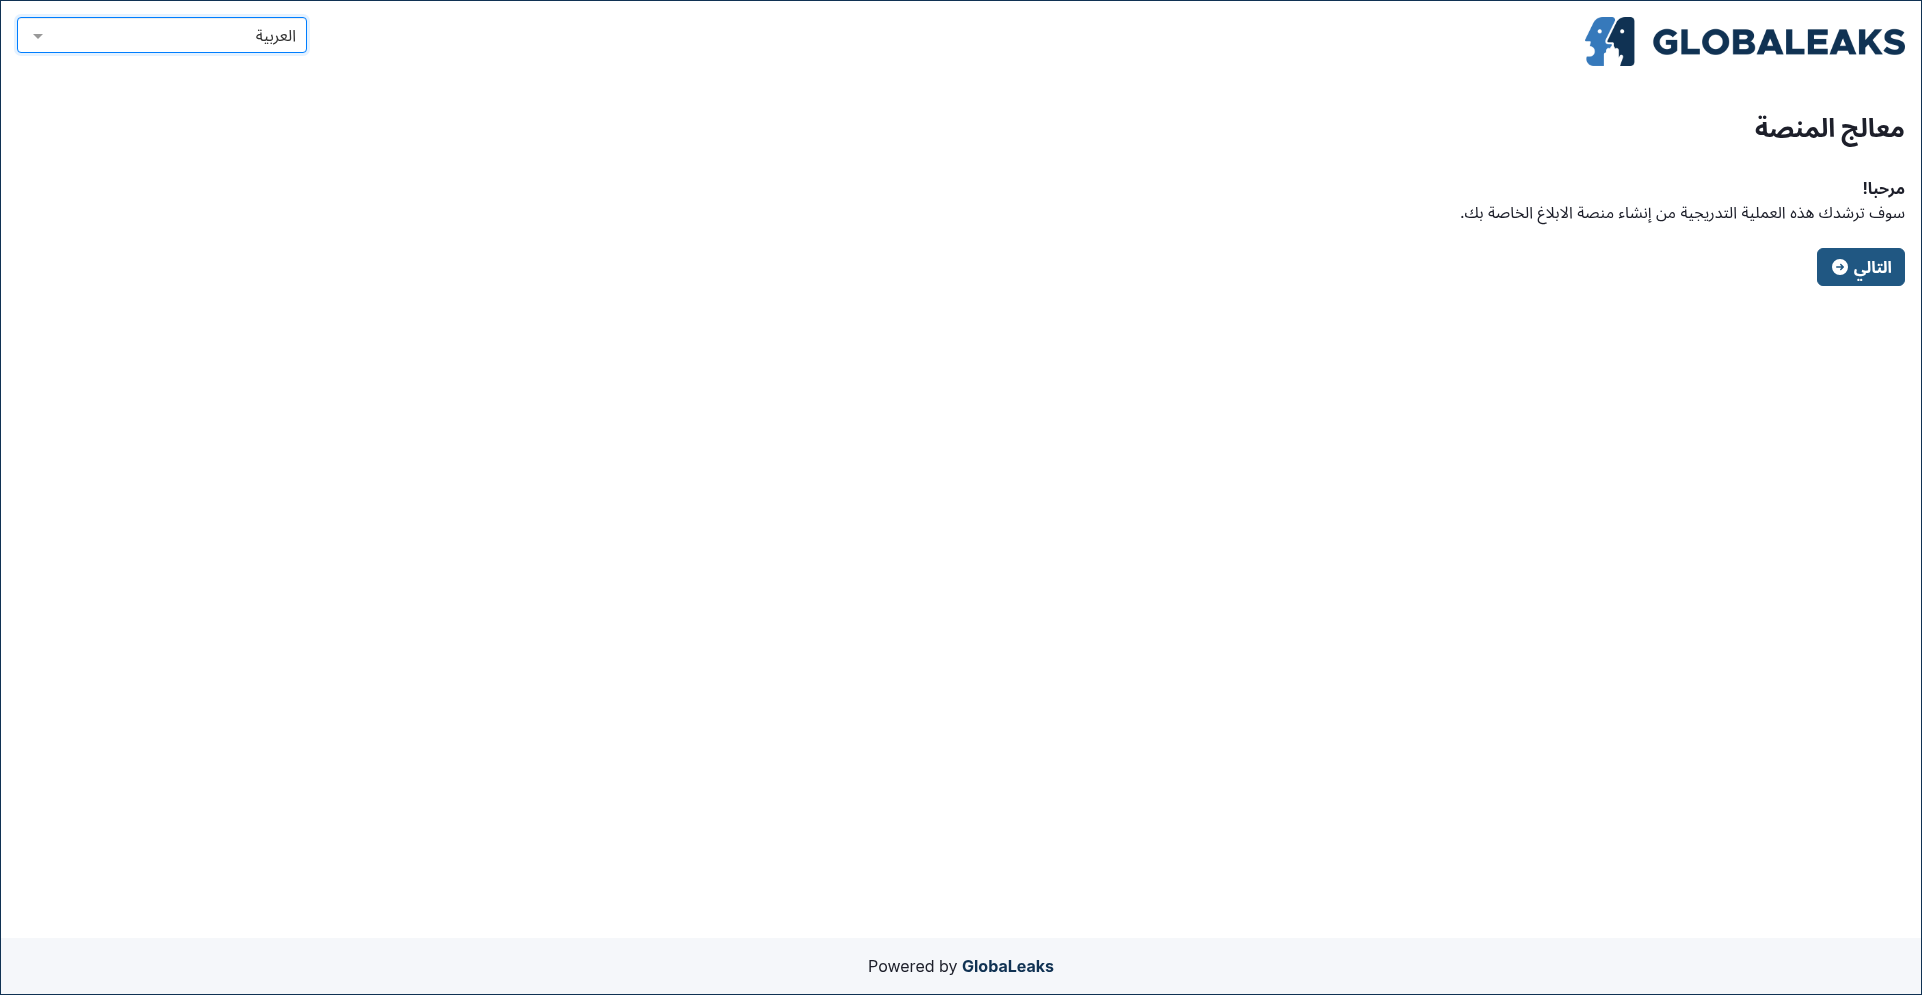Click the معالج المنصة heading

click(x=1829, y=128)
